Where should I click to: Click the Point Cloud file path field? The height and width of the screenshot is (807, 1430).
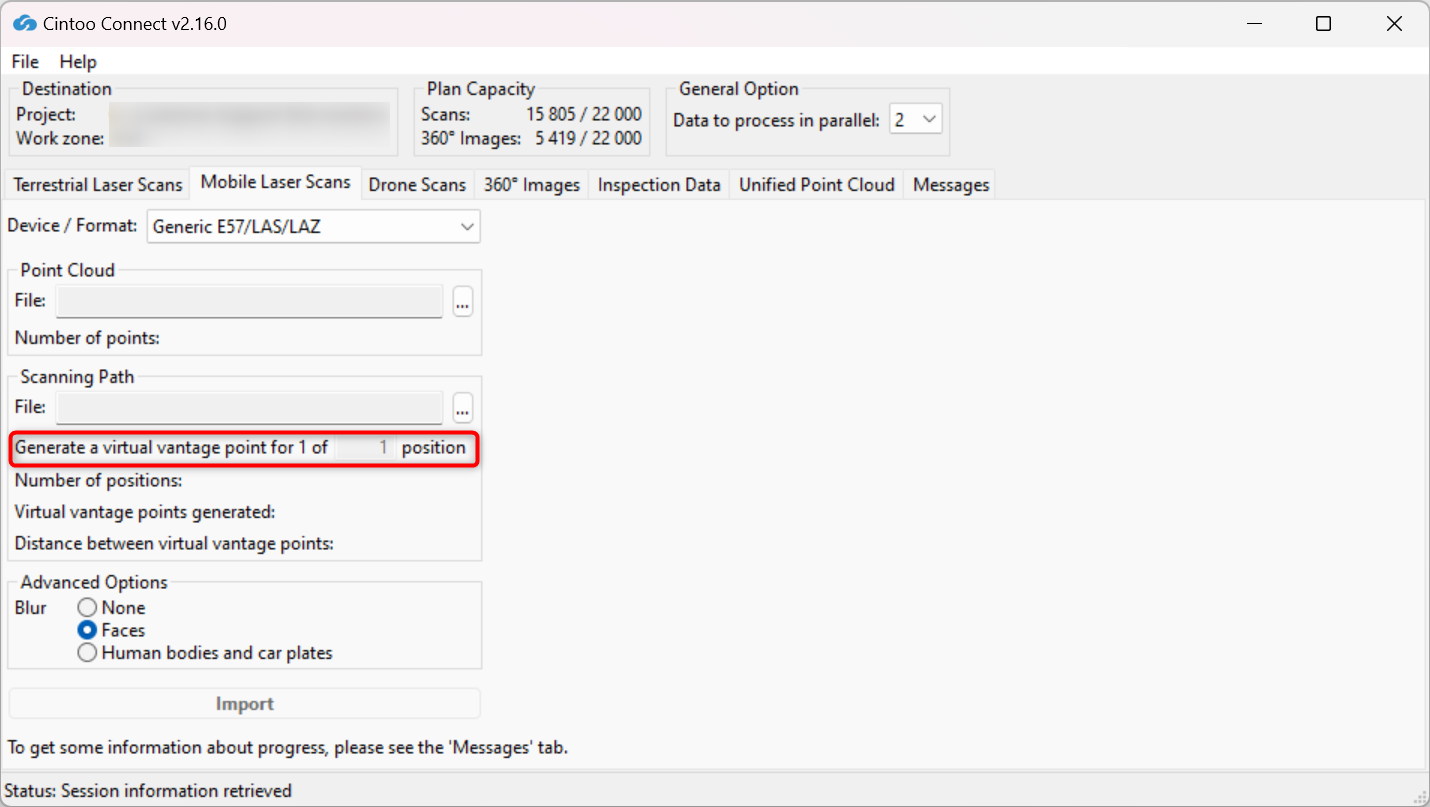point(249,301)
